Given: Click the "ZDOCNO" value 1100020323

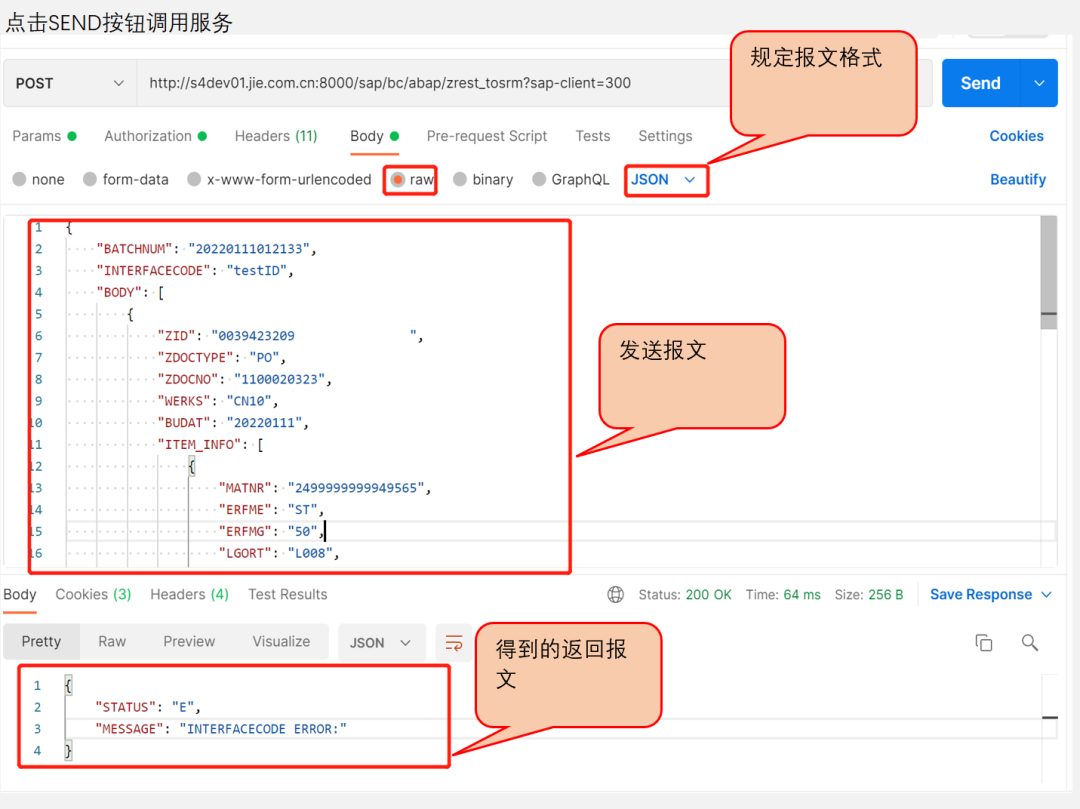Looking at the screenshot, I should click(279, 379).
